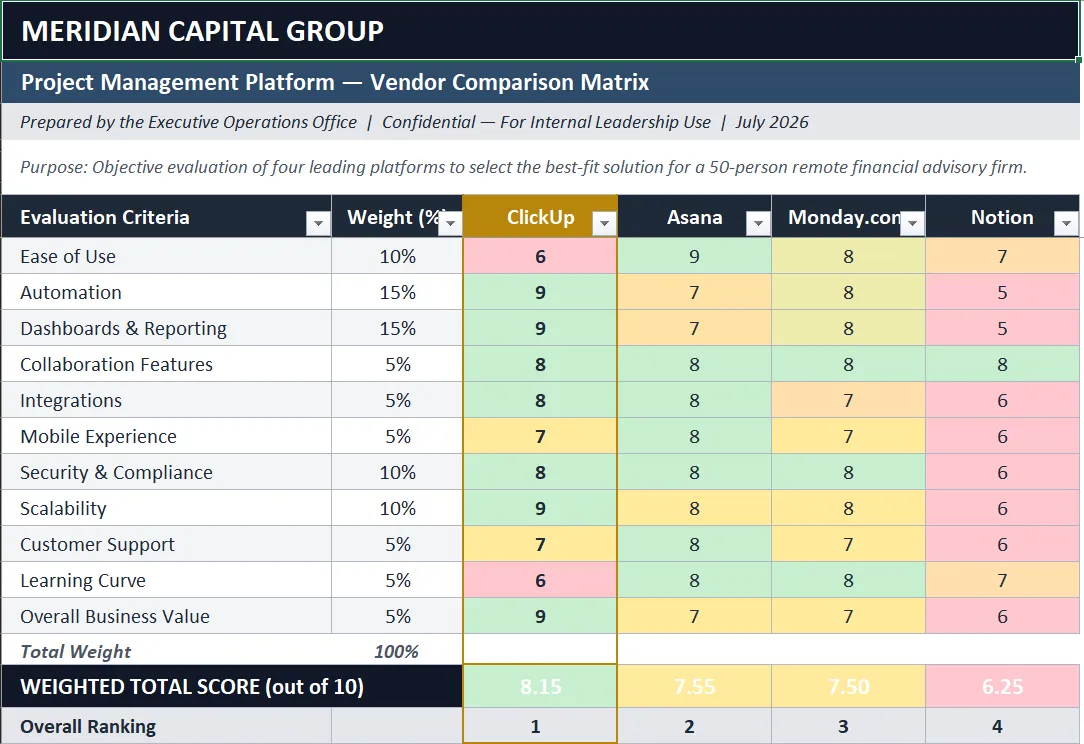Image resolution: width=1084 pixels, height=744 pixels.
Task: Select the Scalability criteria cell
Action: click(x=167, y=508)
